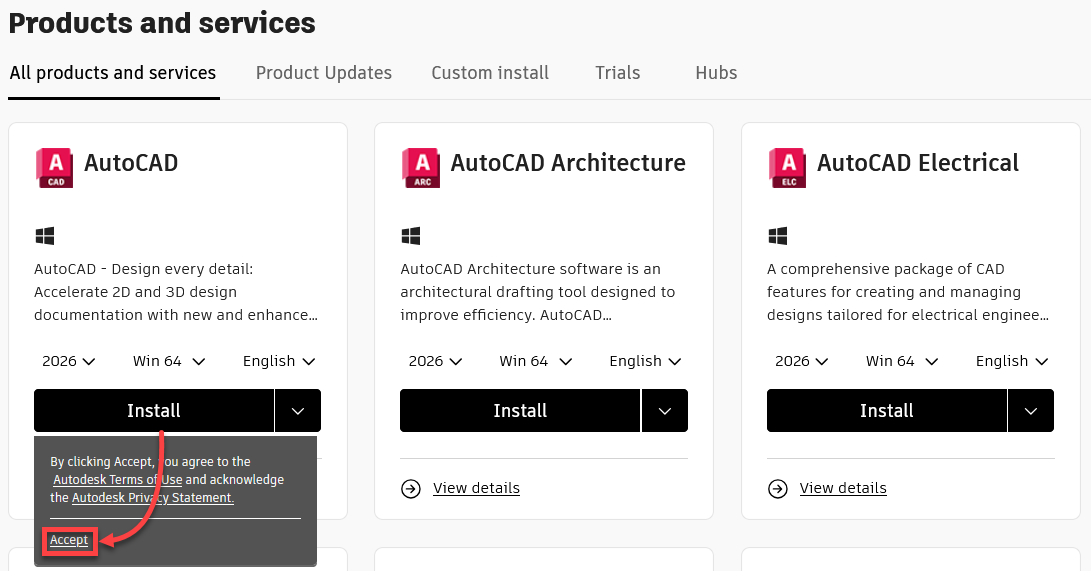Click arrow circle icon in AutoCAD Electrical card

click(777, 489)
